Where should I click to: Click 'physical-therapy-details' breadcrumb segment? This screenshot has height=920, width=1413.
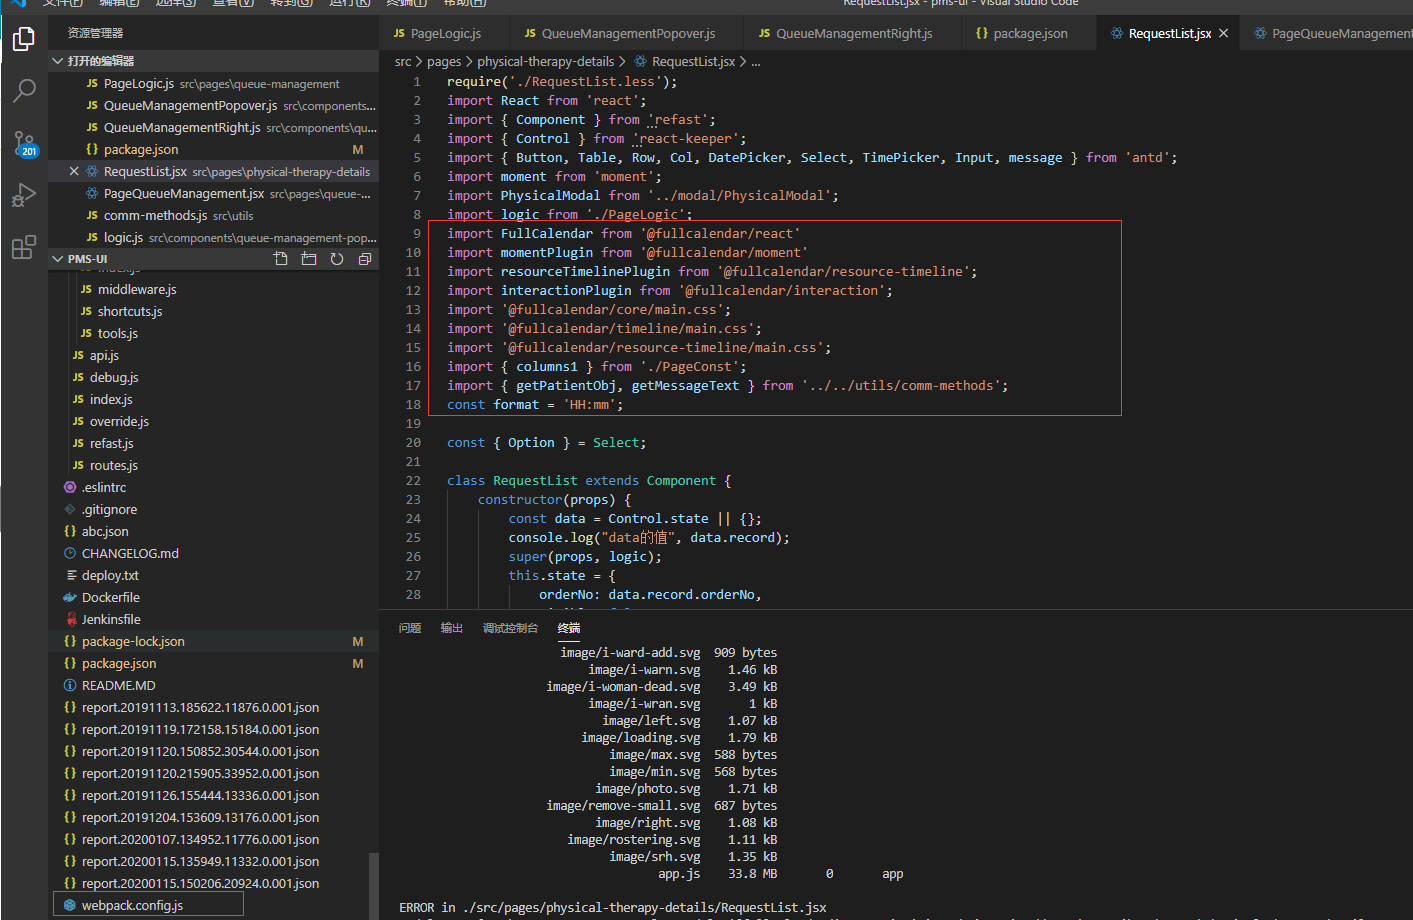(546, 62)
